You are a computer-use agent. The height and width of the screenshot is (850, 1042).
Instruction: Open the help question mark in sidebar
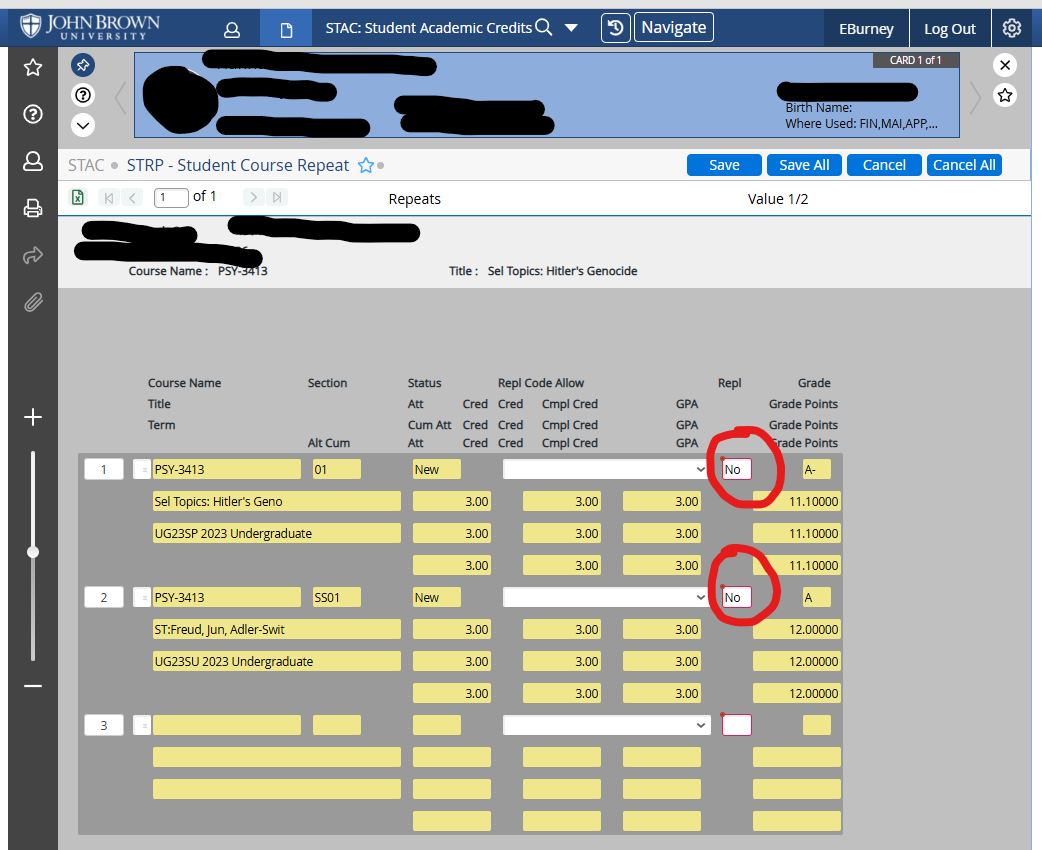click(33, 114)
